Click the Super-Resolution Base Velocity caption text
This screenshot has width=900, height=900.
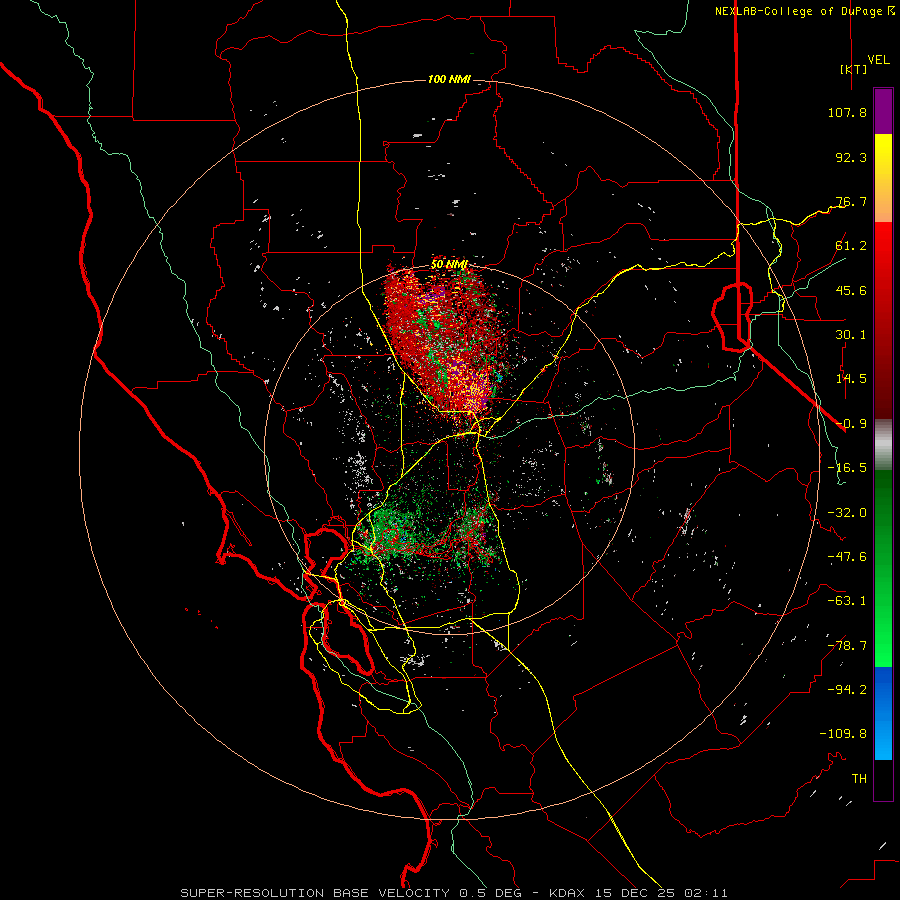[453, 893]
